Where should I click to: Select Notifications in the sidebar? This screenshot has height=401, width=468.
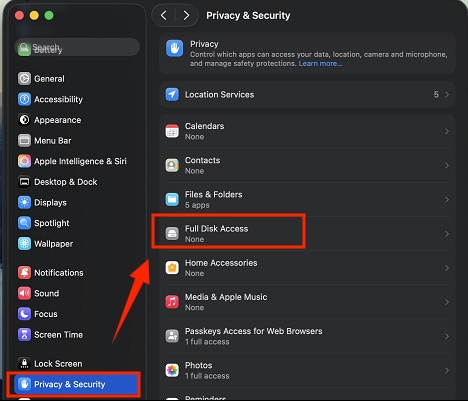point(76,273)
